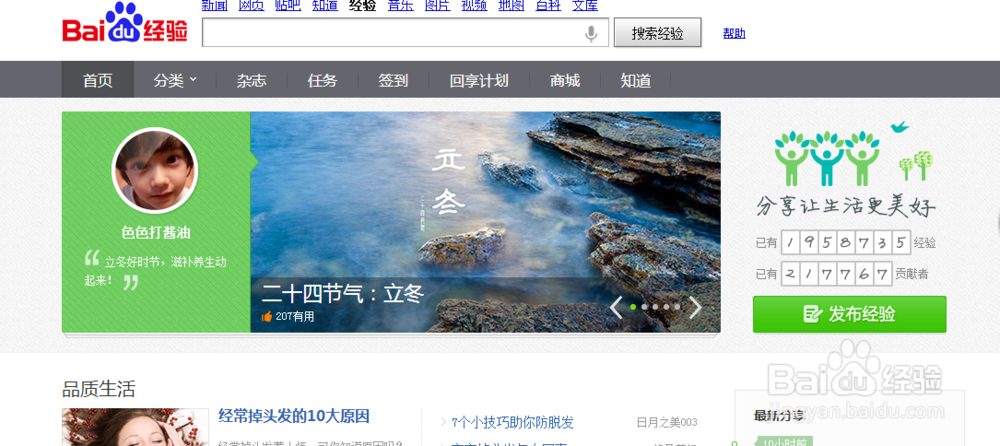
Task: Open the 杂志 navigation tab
Action: pos(251,80)
